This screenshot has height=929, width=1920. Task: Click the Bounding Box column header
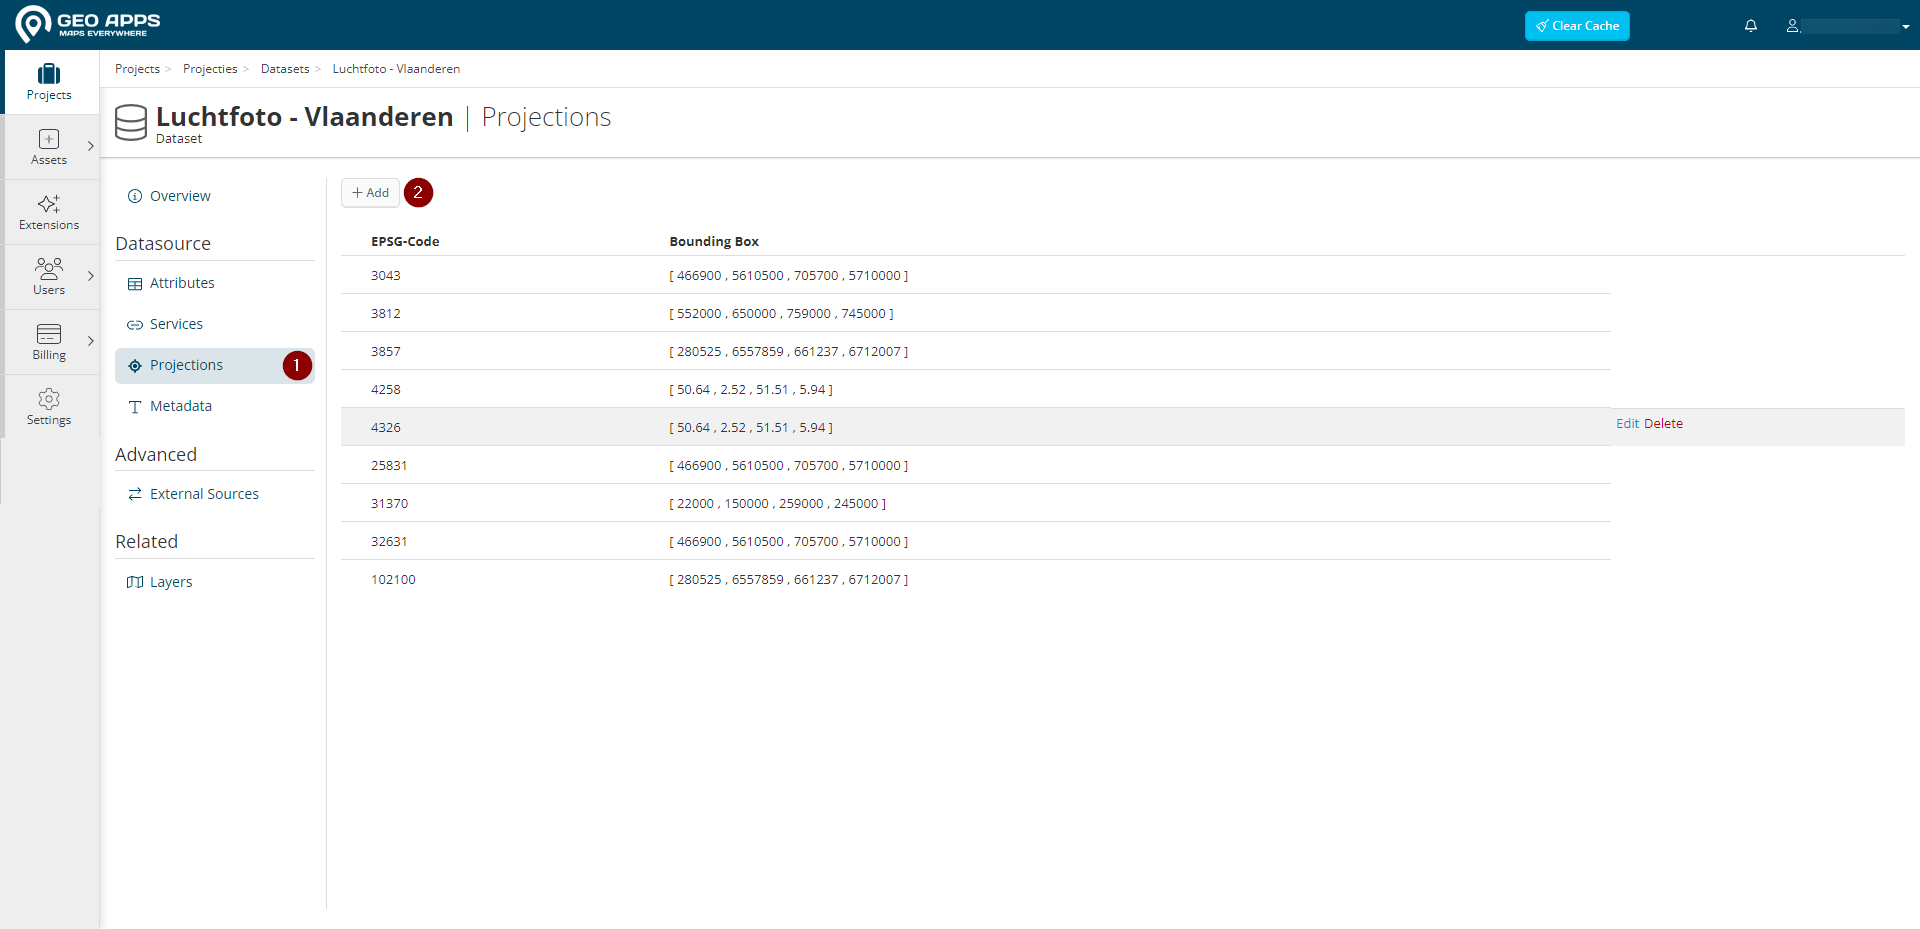pos(714,242)
